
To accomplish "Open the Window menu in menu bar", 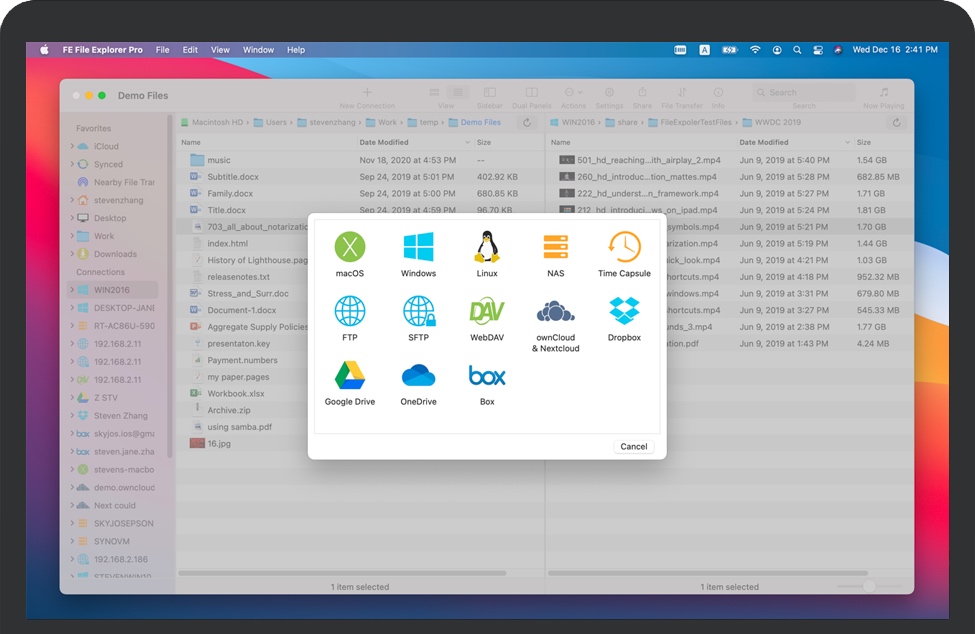I will pos(258,50).
